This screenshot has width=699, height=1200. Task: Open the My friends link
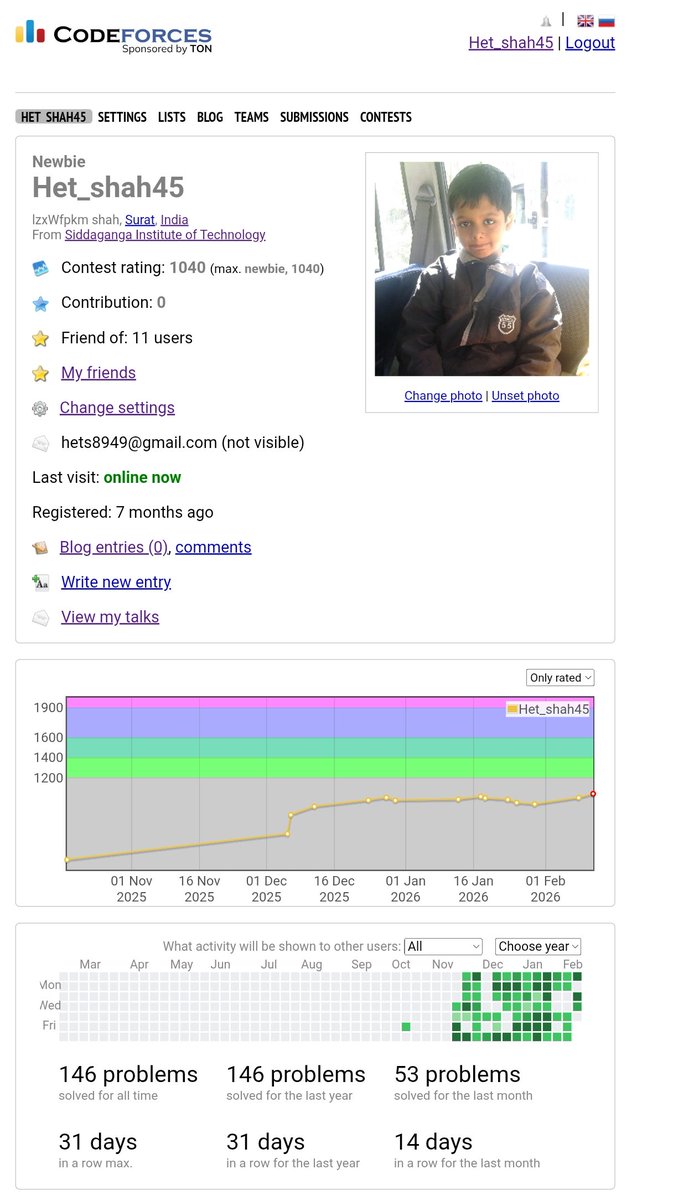click(98, 373)
